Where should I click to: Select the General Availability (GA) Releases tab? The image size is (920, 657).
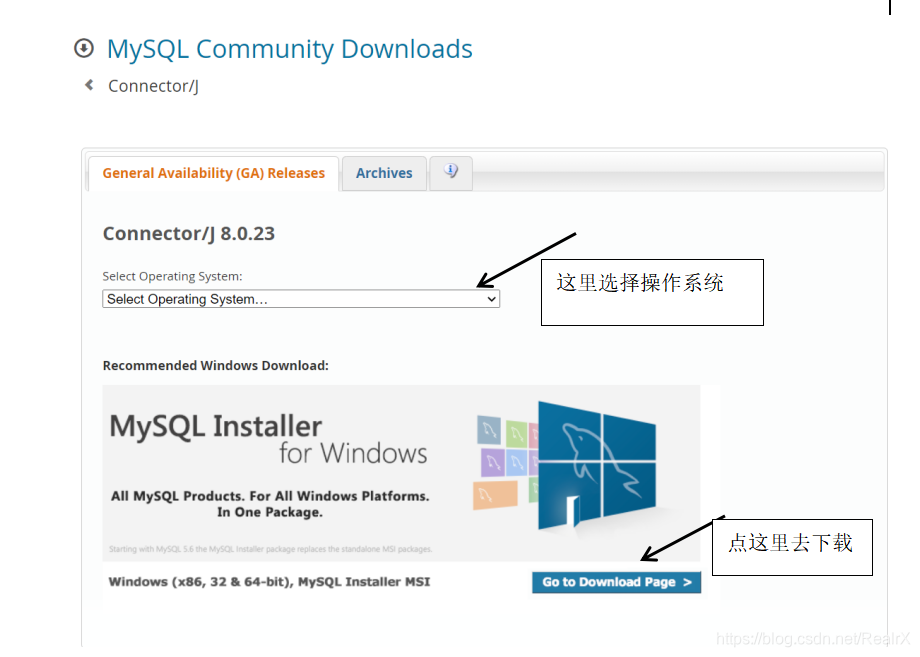coord(214,173)
